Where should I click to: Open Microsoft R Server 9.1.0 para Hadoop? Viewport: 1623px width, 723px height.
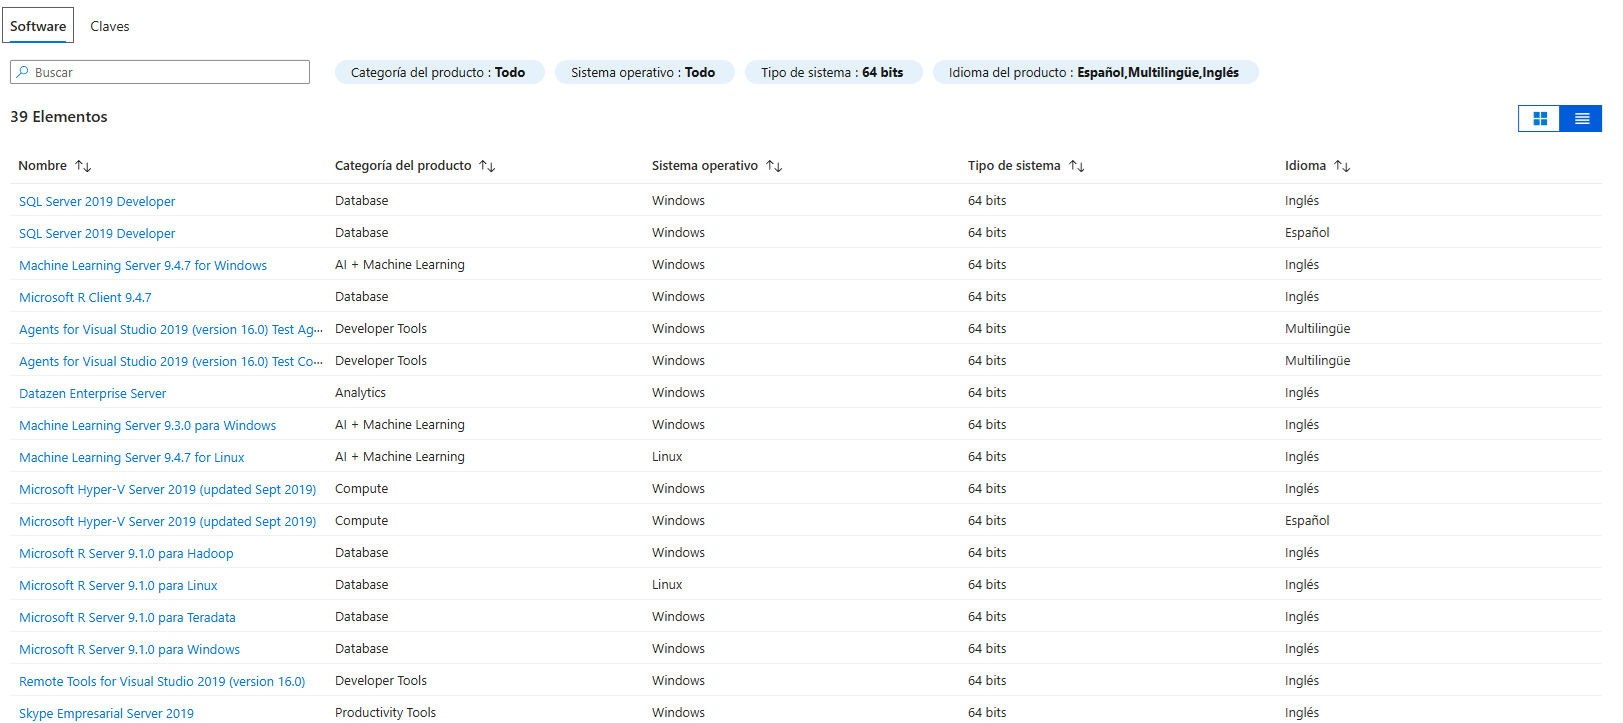click(126, 554)
